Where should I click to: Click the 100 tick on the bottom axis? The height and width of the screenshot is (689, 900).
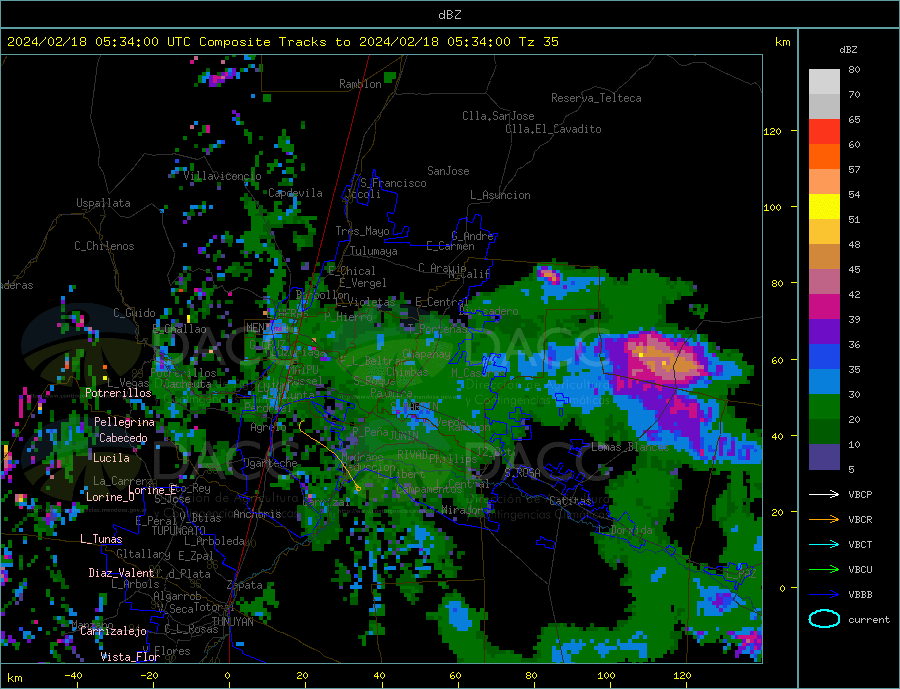click(606, 676)
